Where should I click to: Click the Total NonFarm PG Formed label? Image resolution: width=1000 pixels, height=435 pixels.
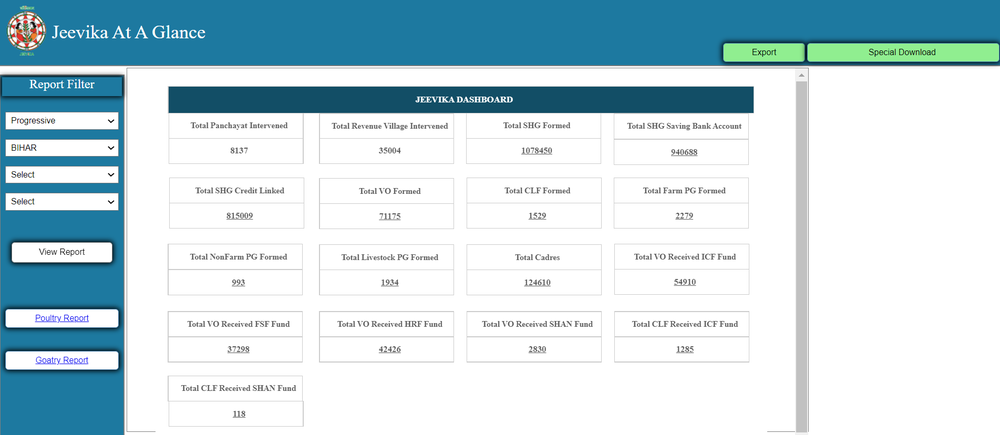pos(238,257)
